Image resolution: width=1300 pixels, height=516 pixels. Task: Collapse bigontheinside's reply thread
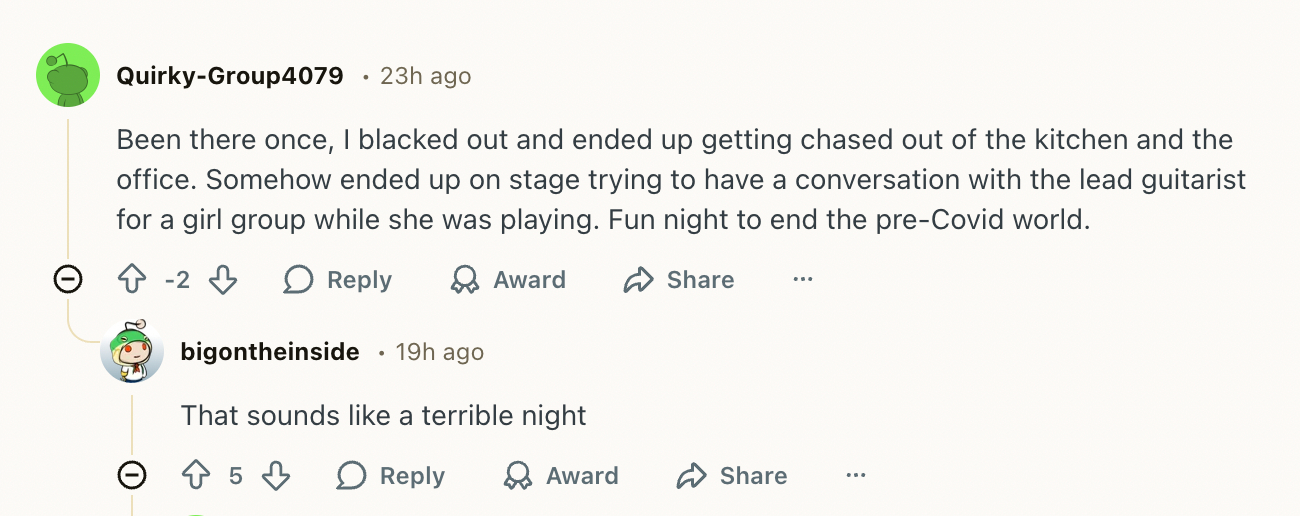pos(132,476)
